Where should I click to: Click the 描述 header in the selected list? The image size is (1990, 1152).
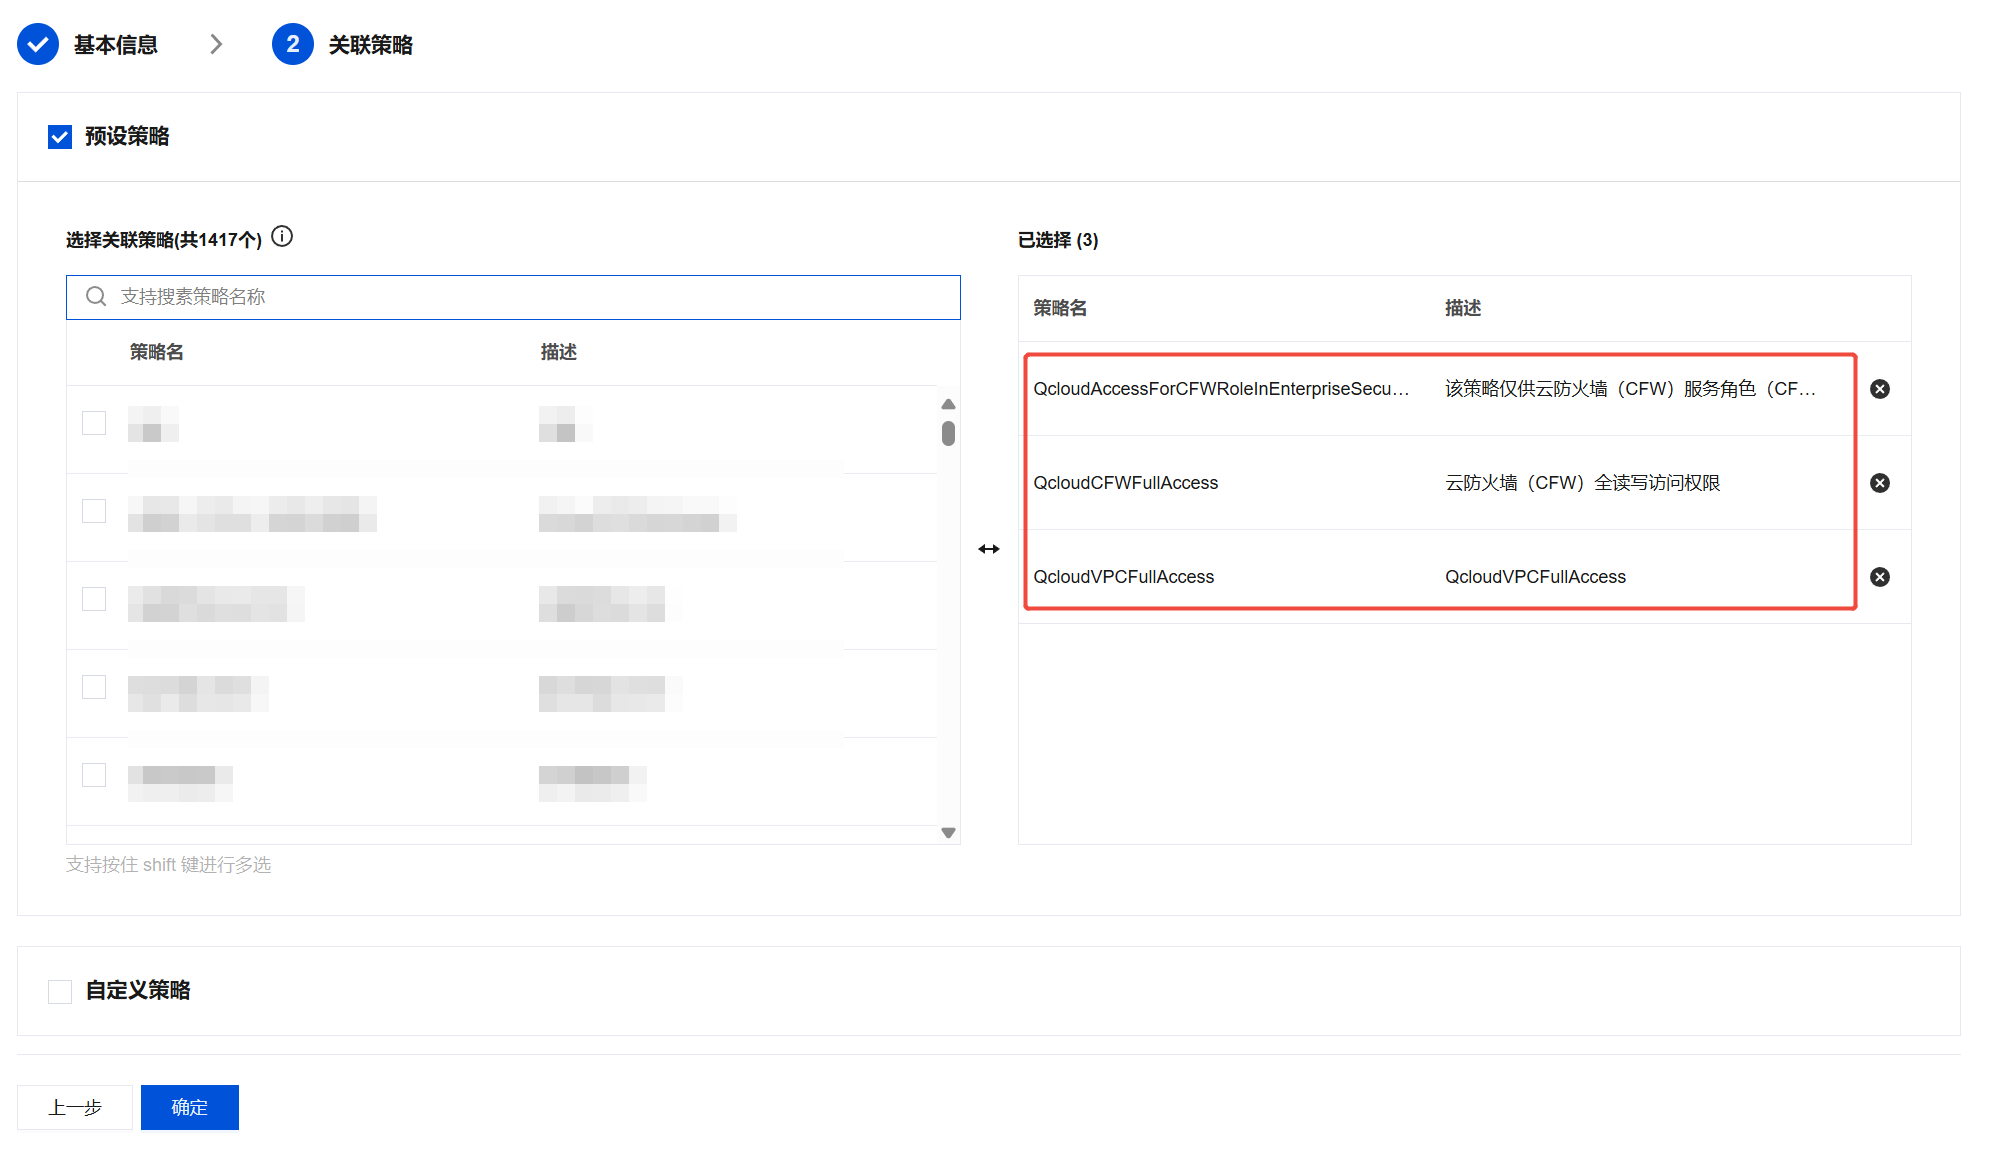pyautogui.click(x=1463, y=308)
